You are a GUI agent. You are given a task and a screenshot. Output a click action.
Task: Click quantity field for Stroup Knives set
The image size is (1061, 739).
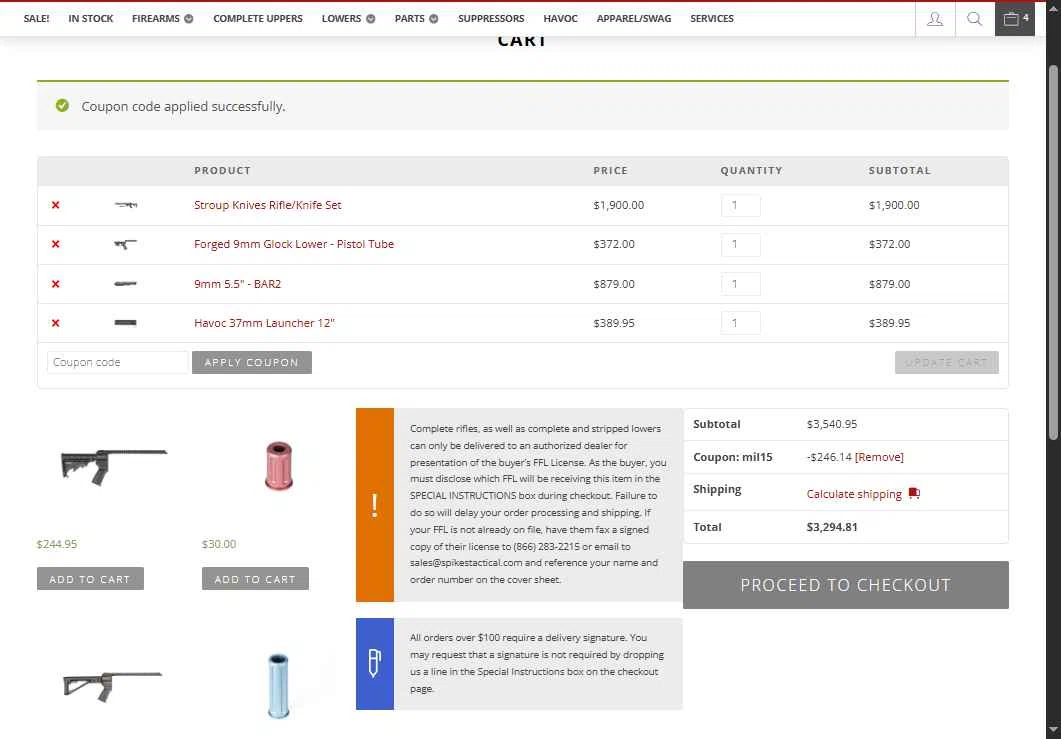pyautogui.click(x=740, y=206)
